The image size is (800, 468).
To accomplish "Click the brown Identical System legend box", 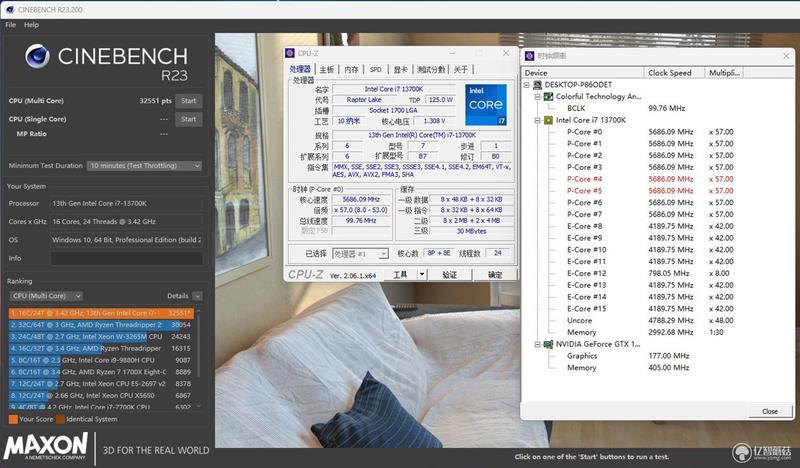I will coord(60,419).
